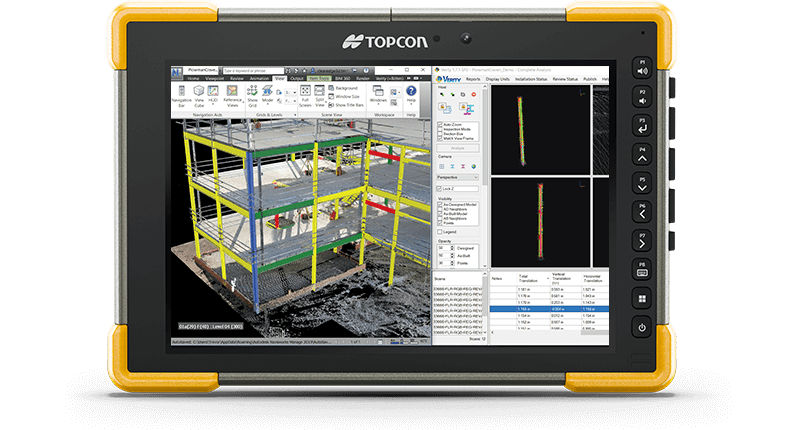Click the first arrow icon under Verity Host

click(442, 94)
